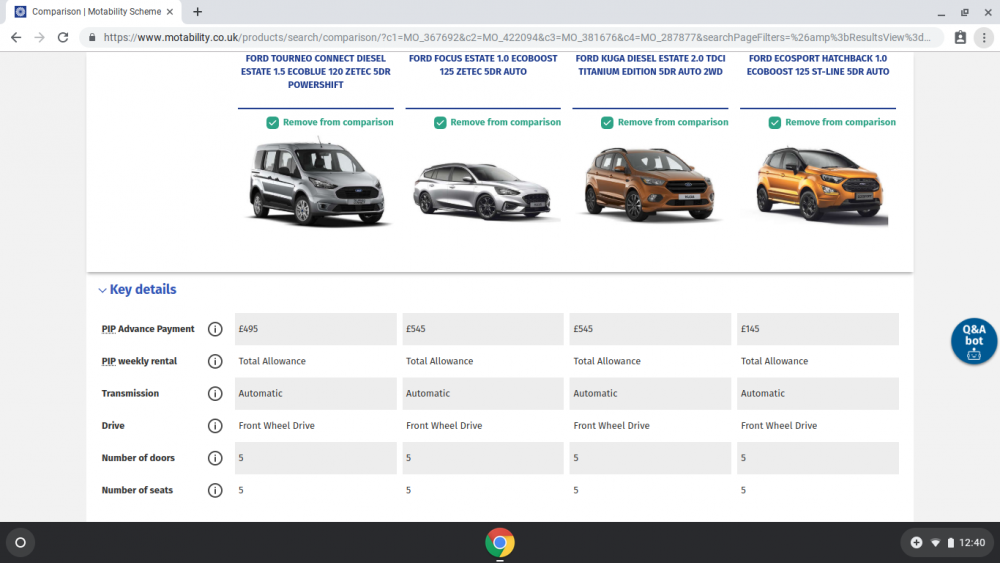The height and width of the screenshot is (563, 1000).
Task: Click the orange EcoSport car image
Action: tap(821, 185)
